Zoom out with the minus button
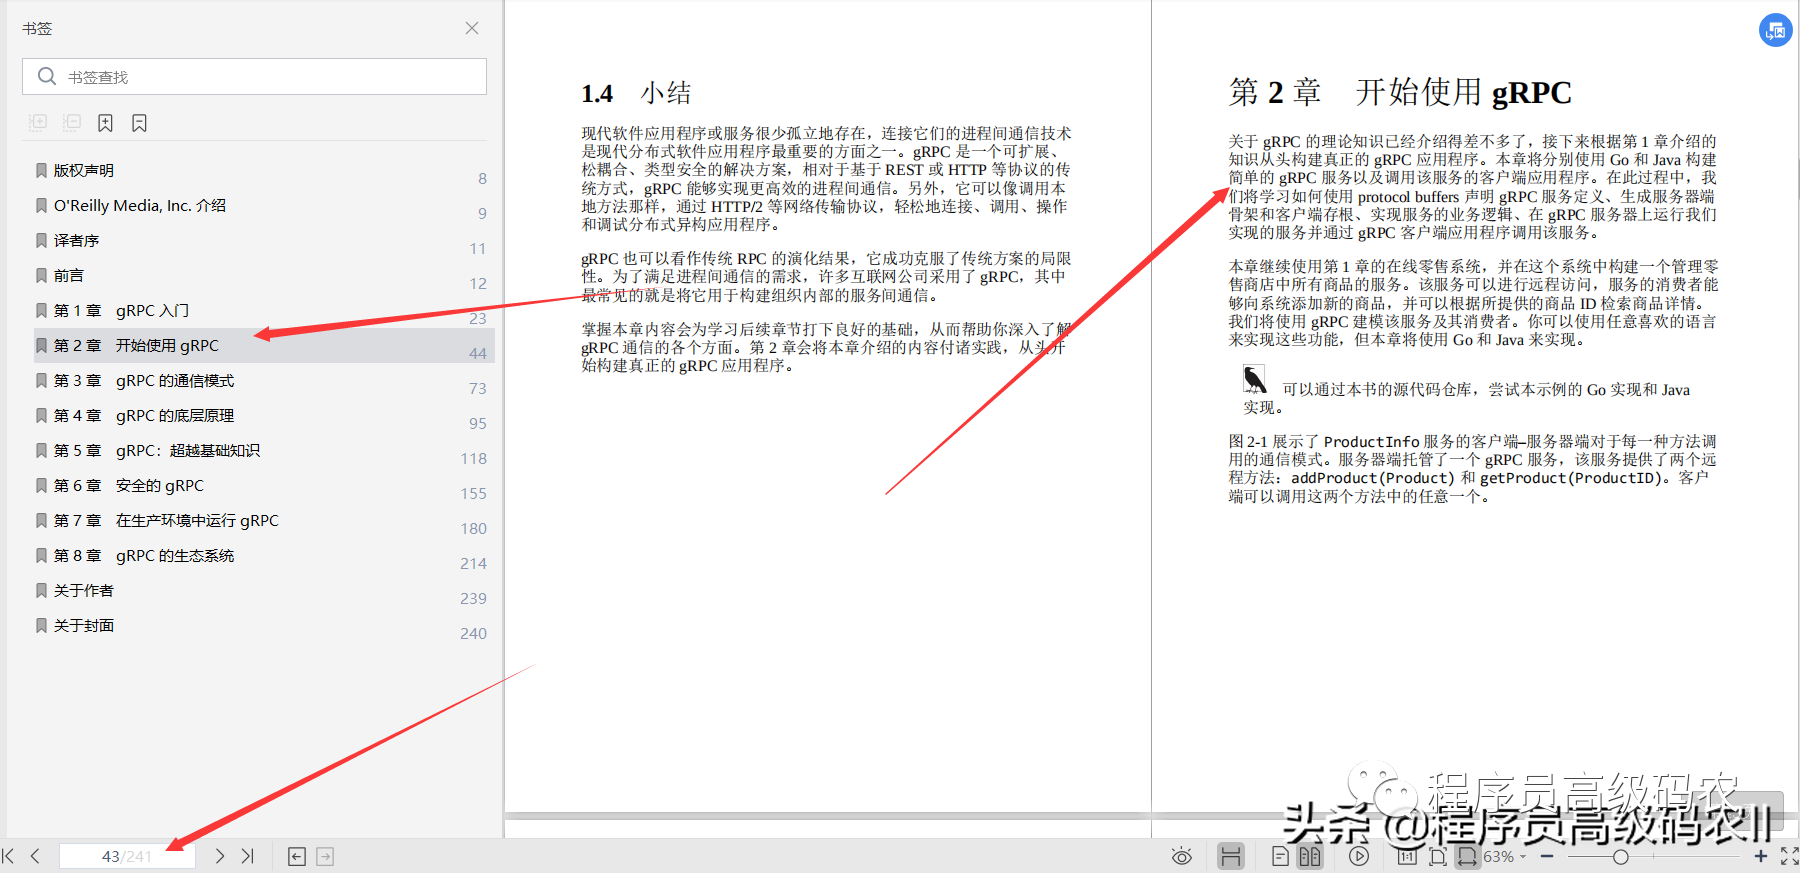Screen dimensions: 1800x873 pyautogui.click(x=1547, y=857)
